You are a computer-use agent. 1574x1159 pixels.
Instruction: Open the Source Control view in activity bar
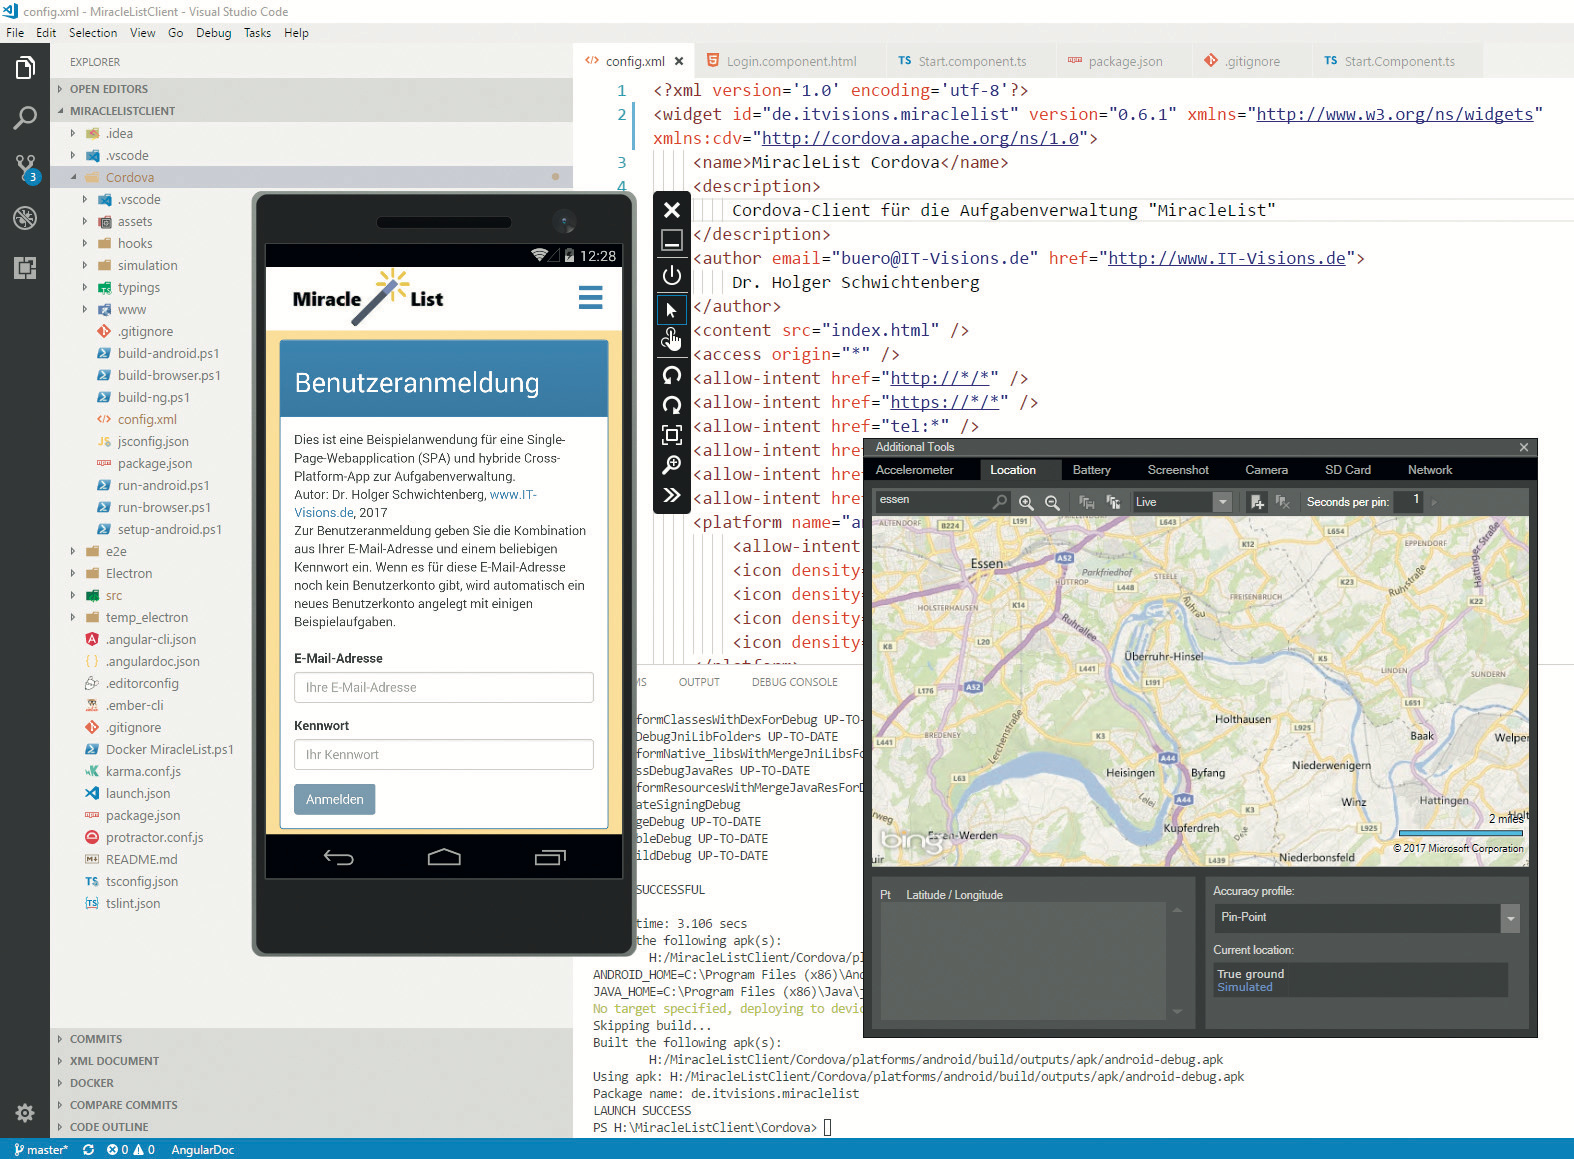tap(25, 166)
